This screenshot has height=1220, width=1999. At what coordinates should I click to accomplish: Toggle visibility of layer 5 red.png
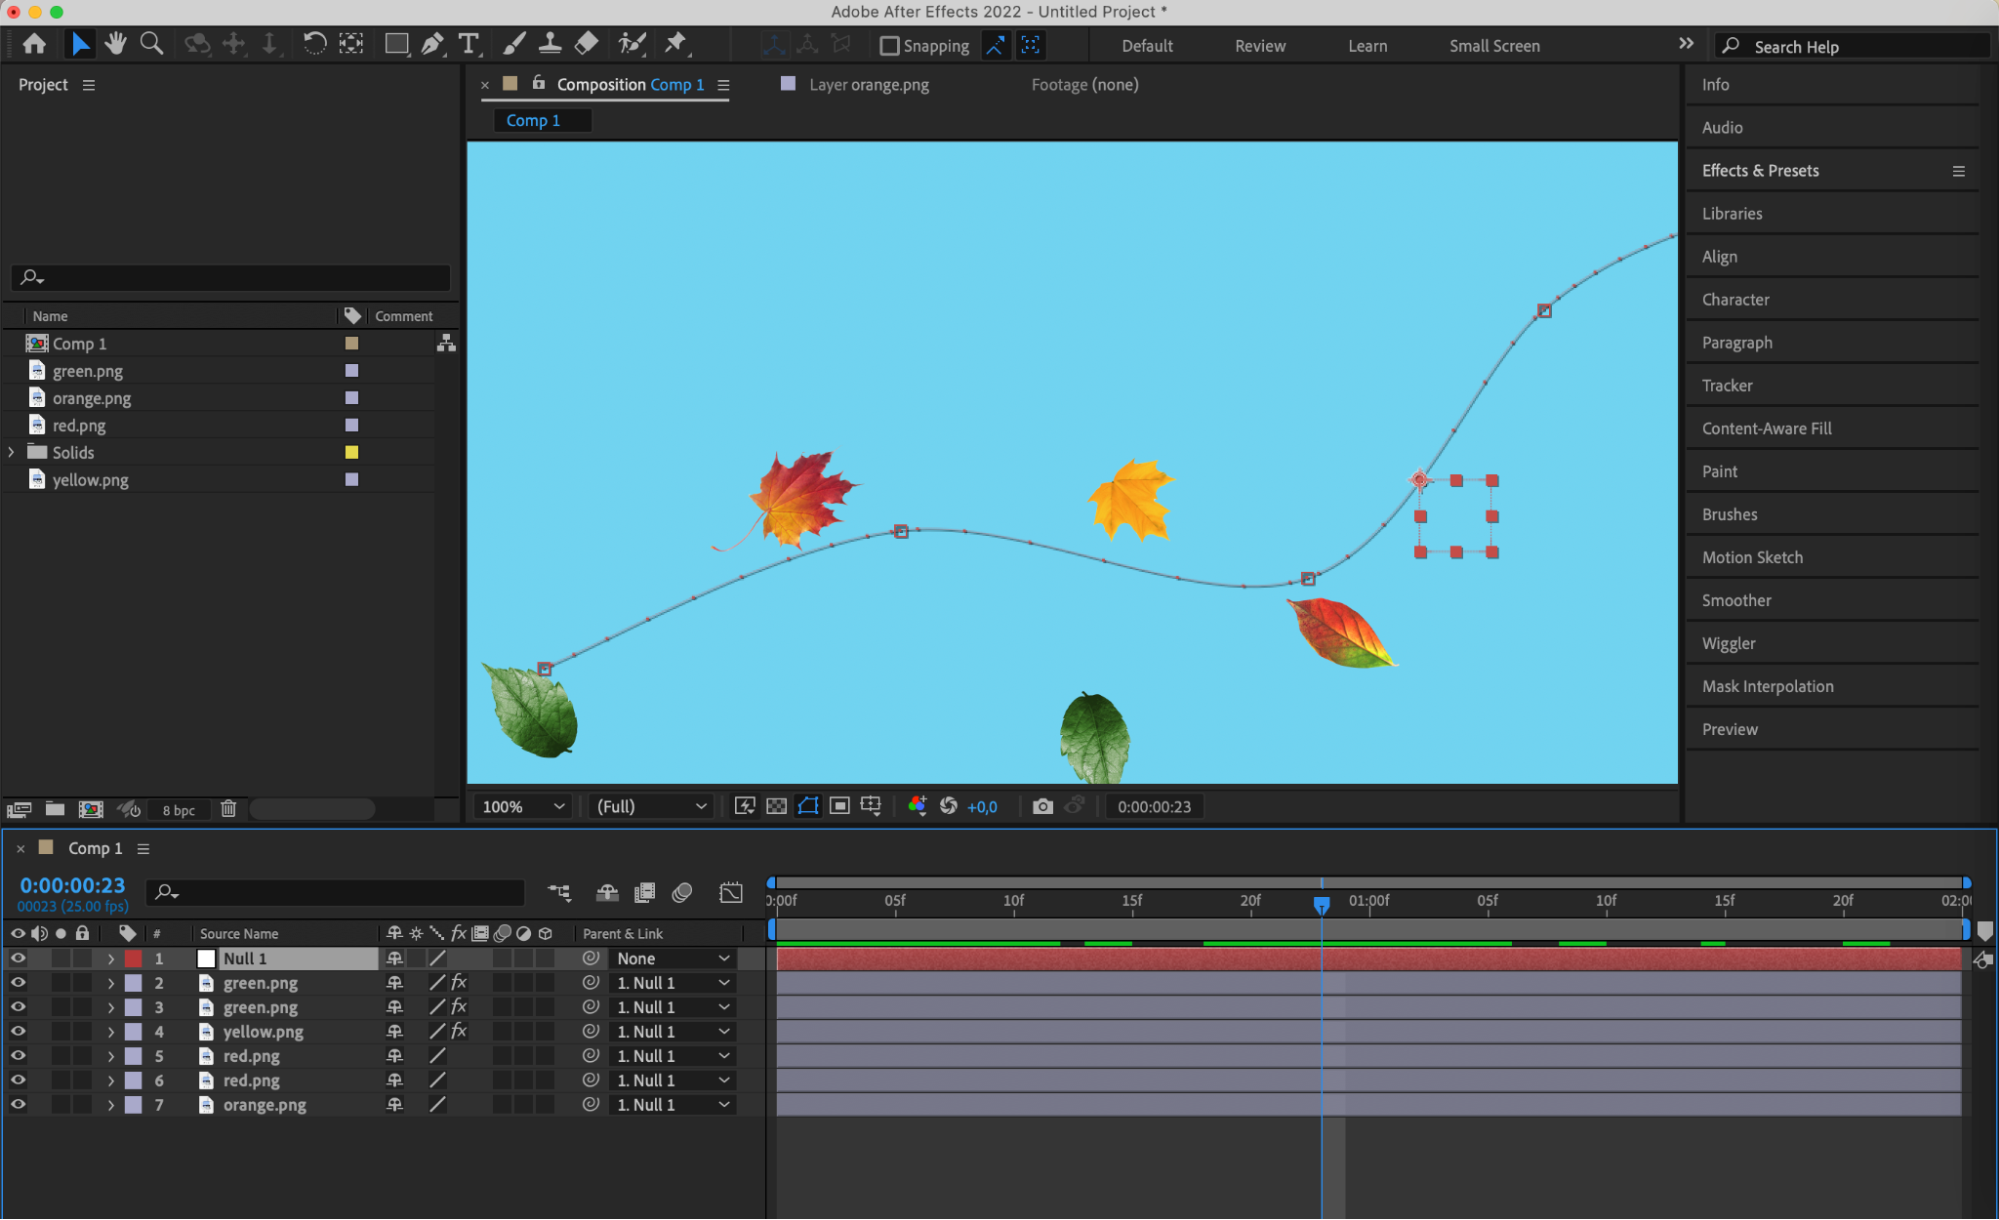18,1055
